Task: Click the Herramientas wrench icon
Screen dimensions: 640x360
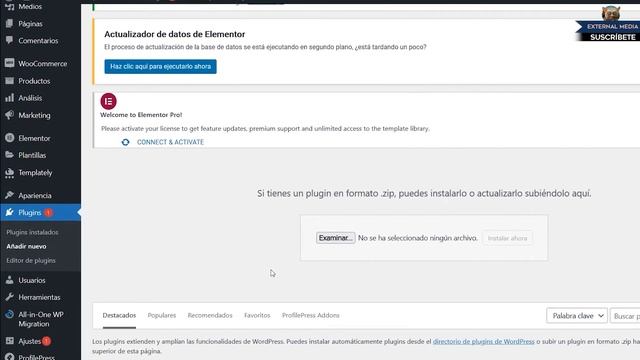Action: pyautogui.click(x=9, y=297)
